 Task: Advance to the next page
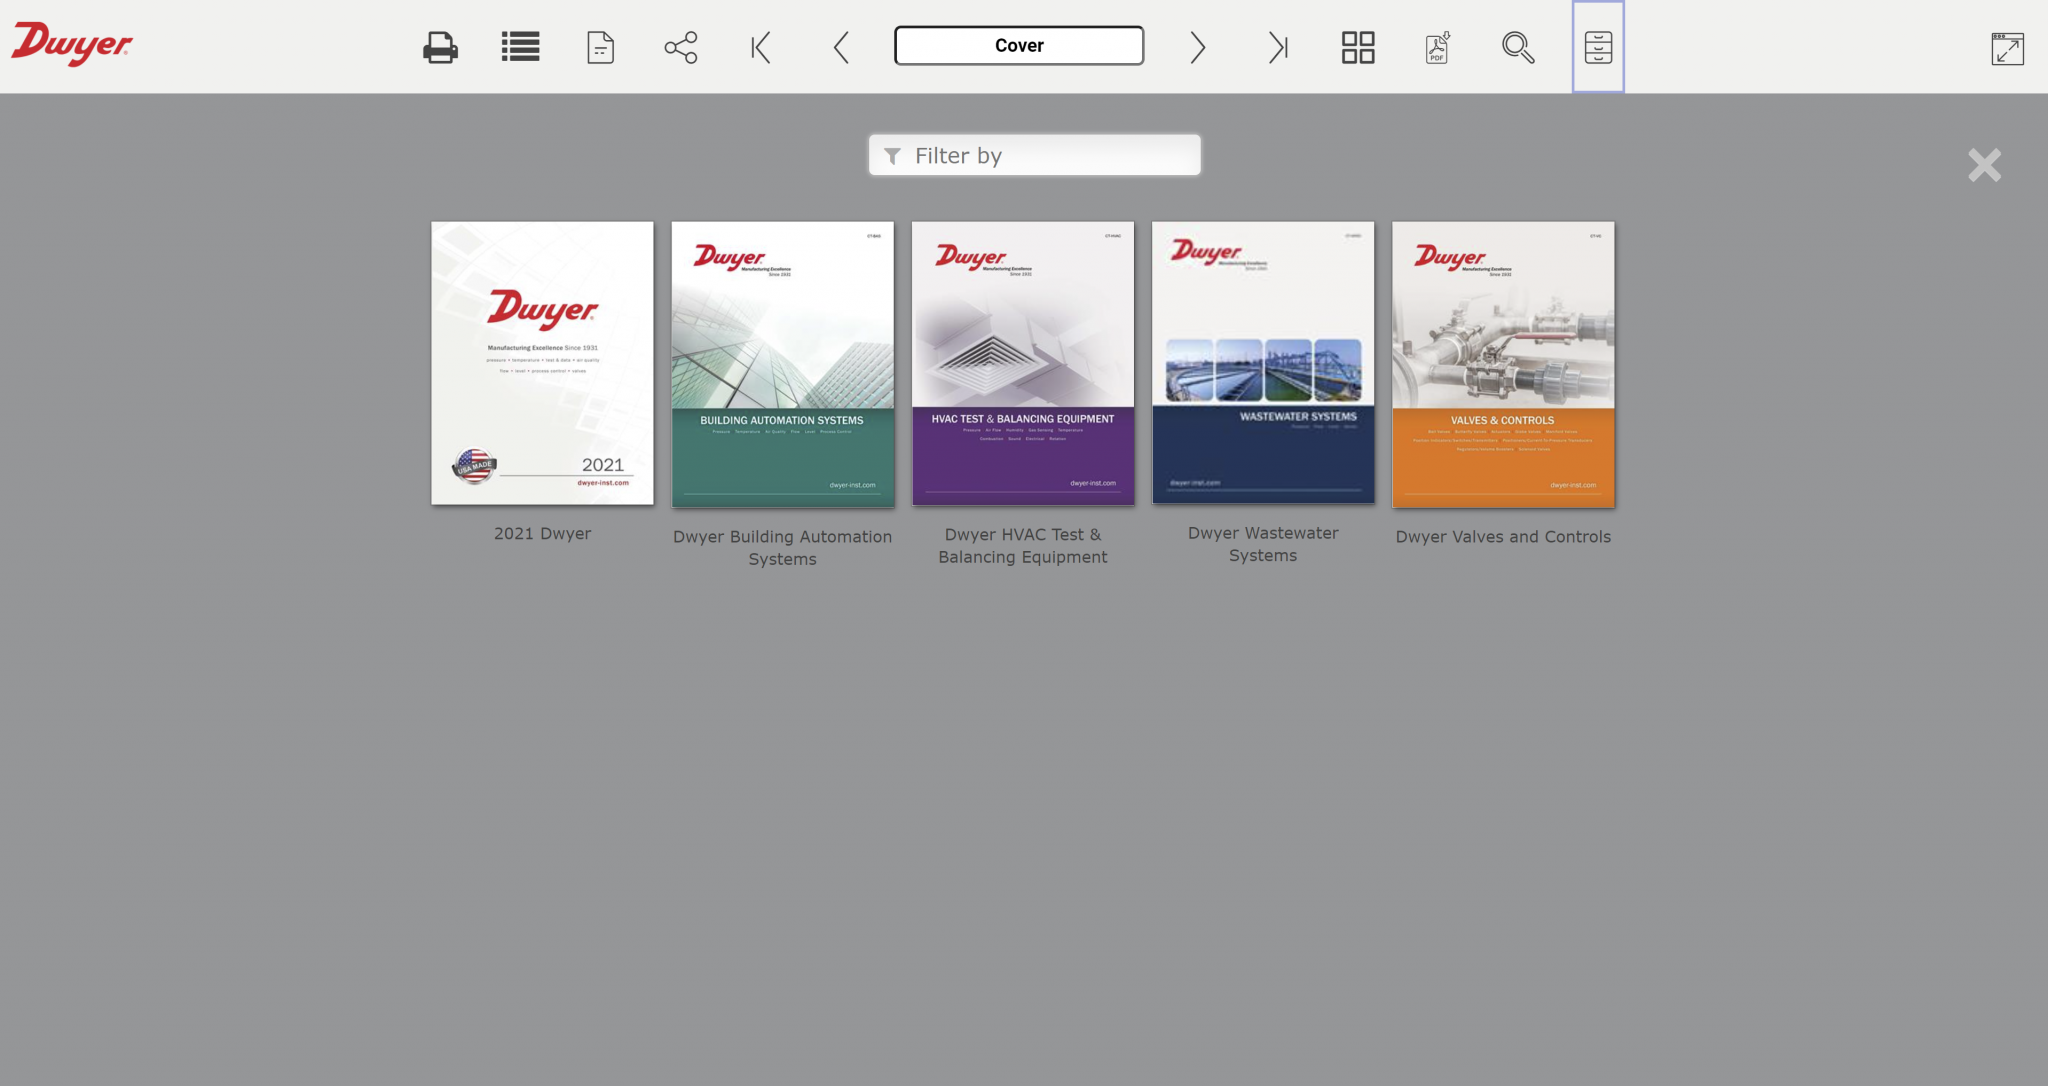coord(1198,46)
